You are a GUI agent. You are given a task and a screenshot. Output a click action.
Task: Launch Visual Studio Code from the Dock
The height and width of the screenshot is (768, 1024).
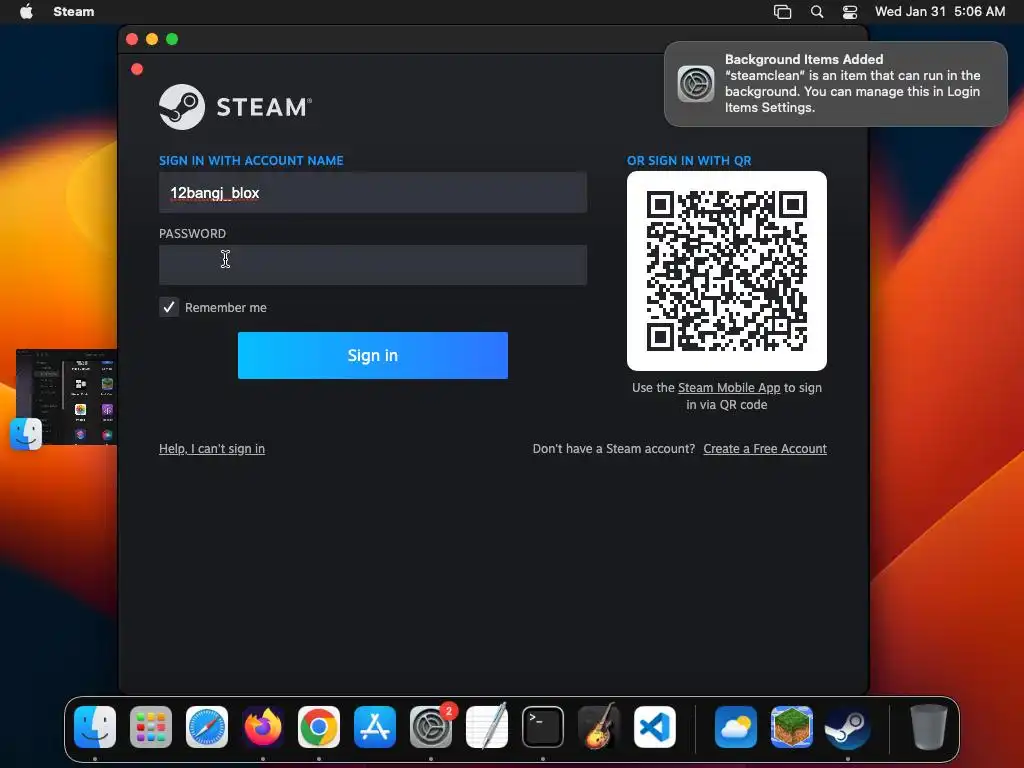655,727
